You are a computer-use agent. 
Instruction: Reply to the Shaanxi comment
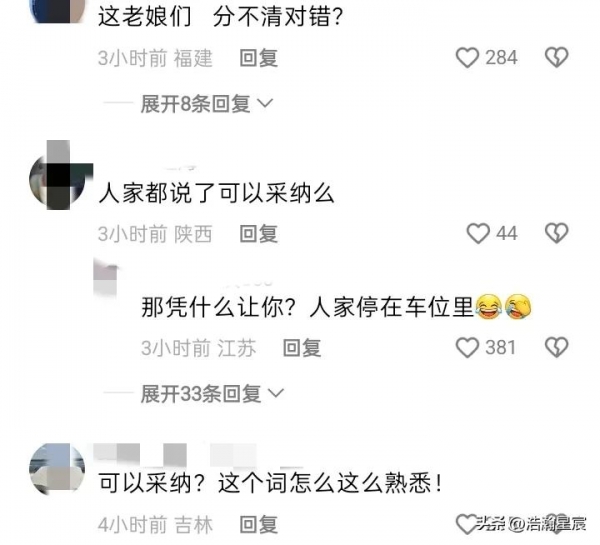(x=259, y=234)
